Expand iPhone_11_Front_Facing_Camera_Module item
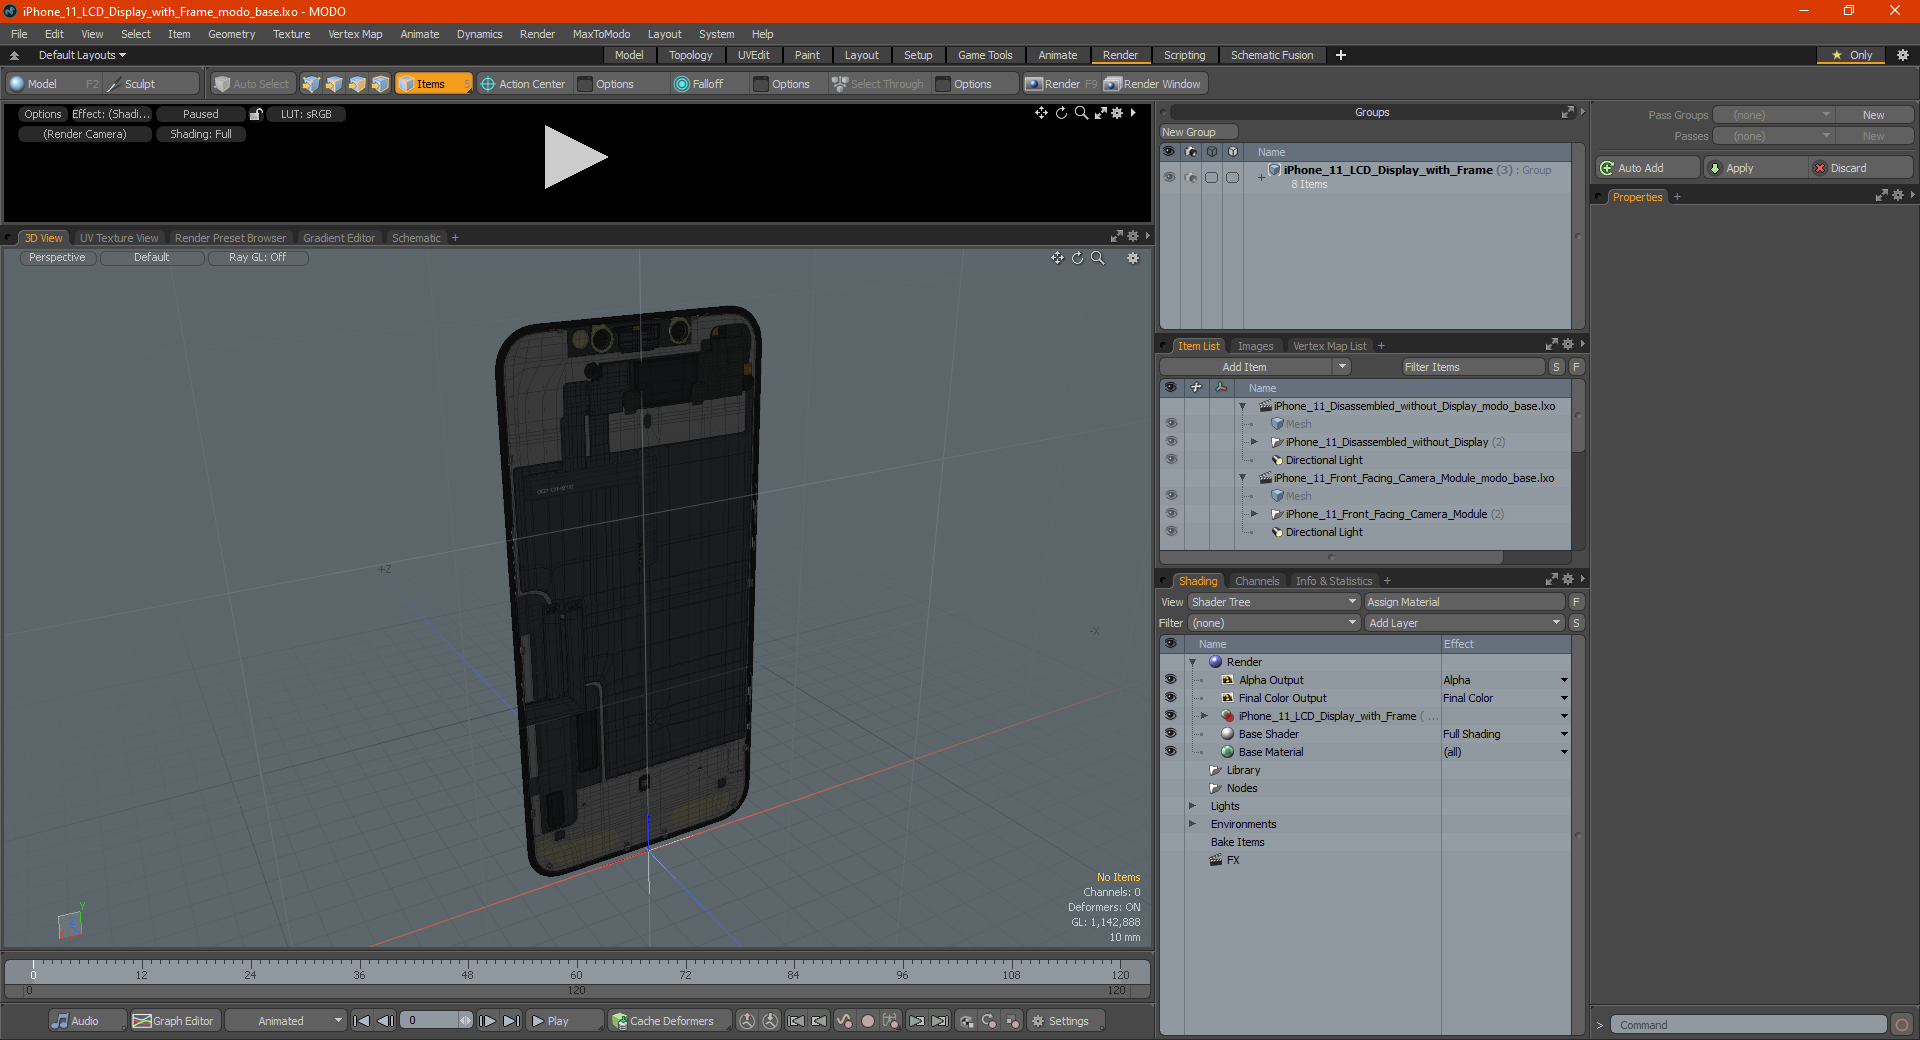 [1255, 514]
